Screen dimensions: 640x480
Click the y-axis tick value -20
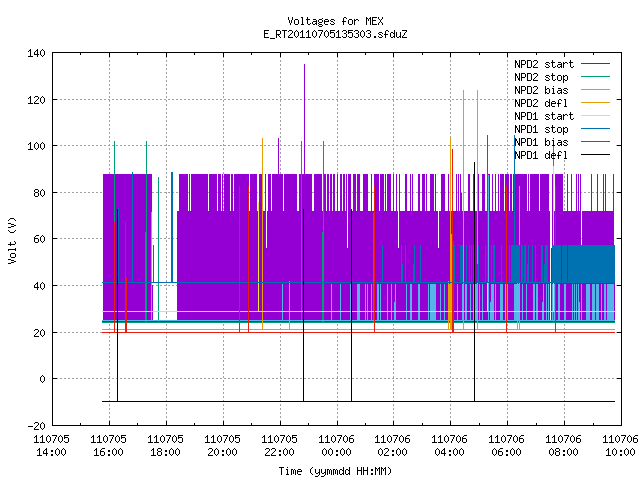pos(36,426)
